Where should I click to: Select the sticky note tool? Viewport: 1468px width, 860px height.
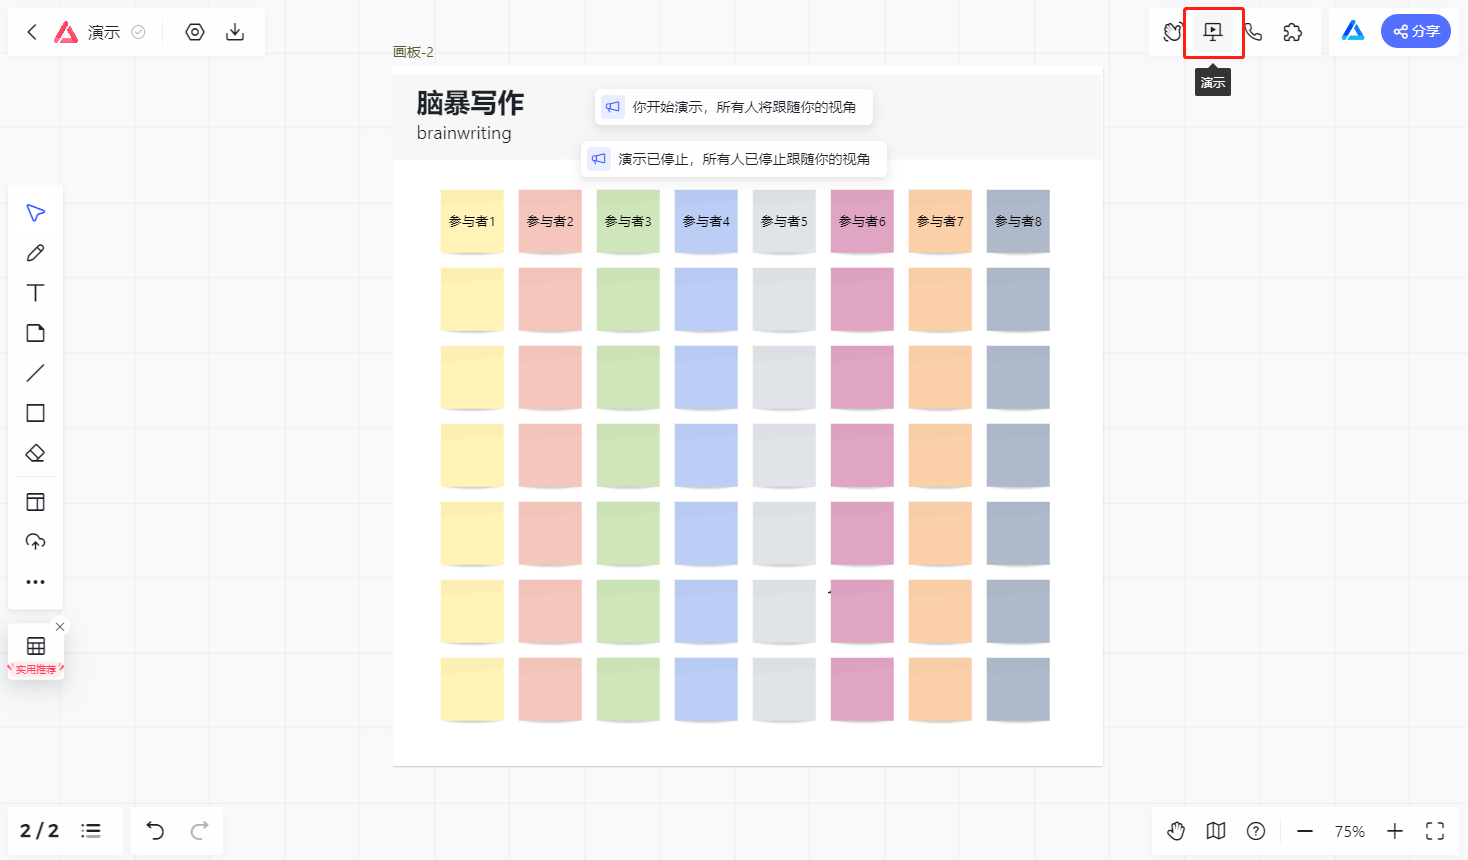[36, 333]
